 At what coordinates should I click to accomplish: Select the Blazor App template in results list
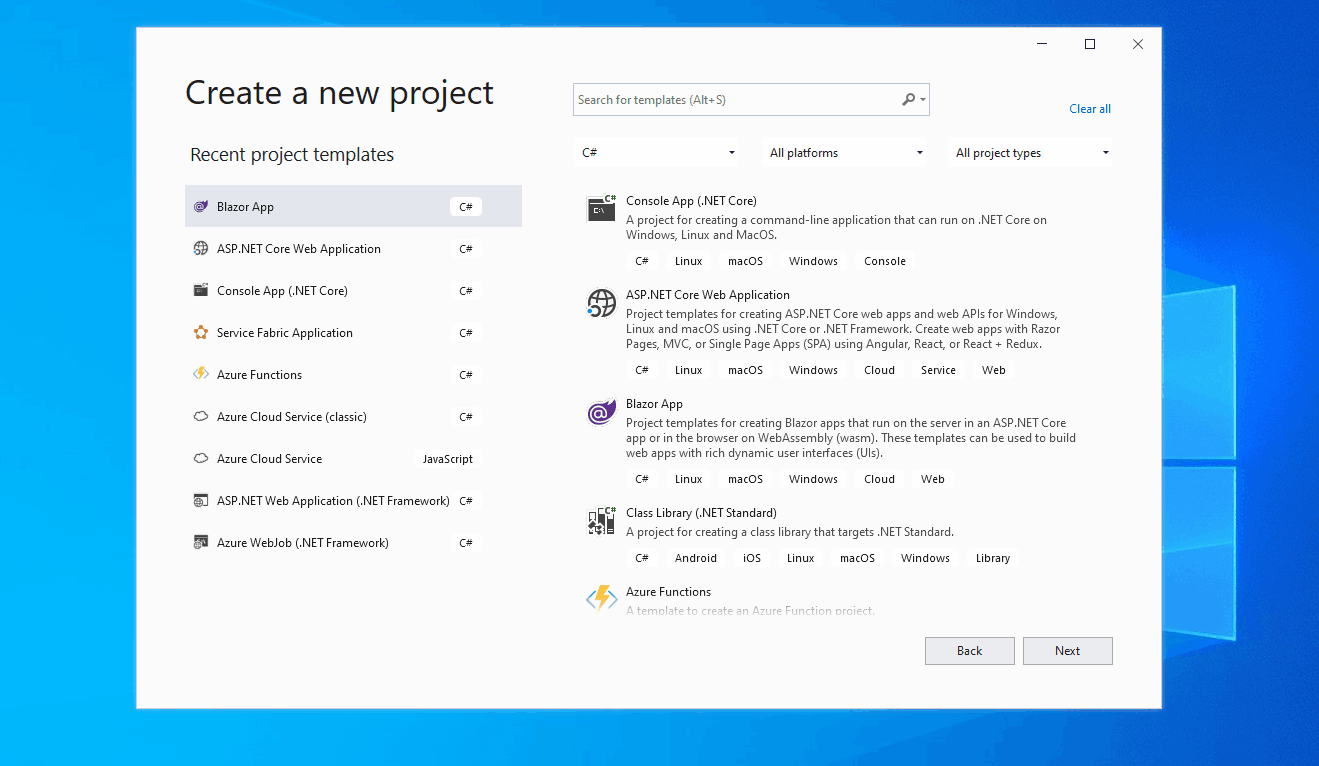[x=654, y=404]
